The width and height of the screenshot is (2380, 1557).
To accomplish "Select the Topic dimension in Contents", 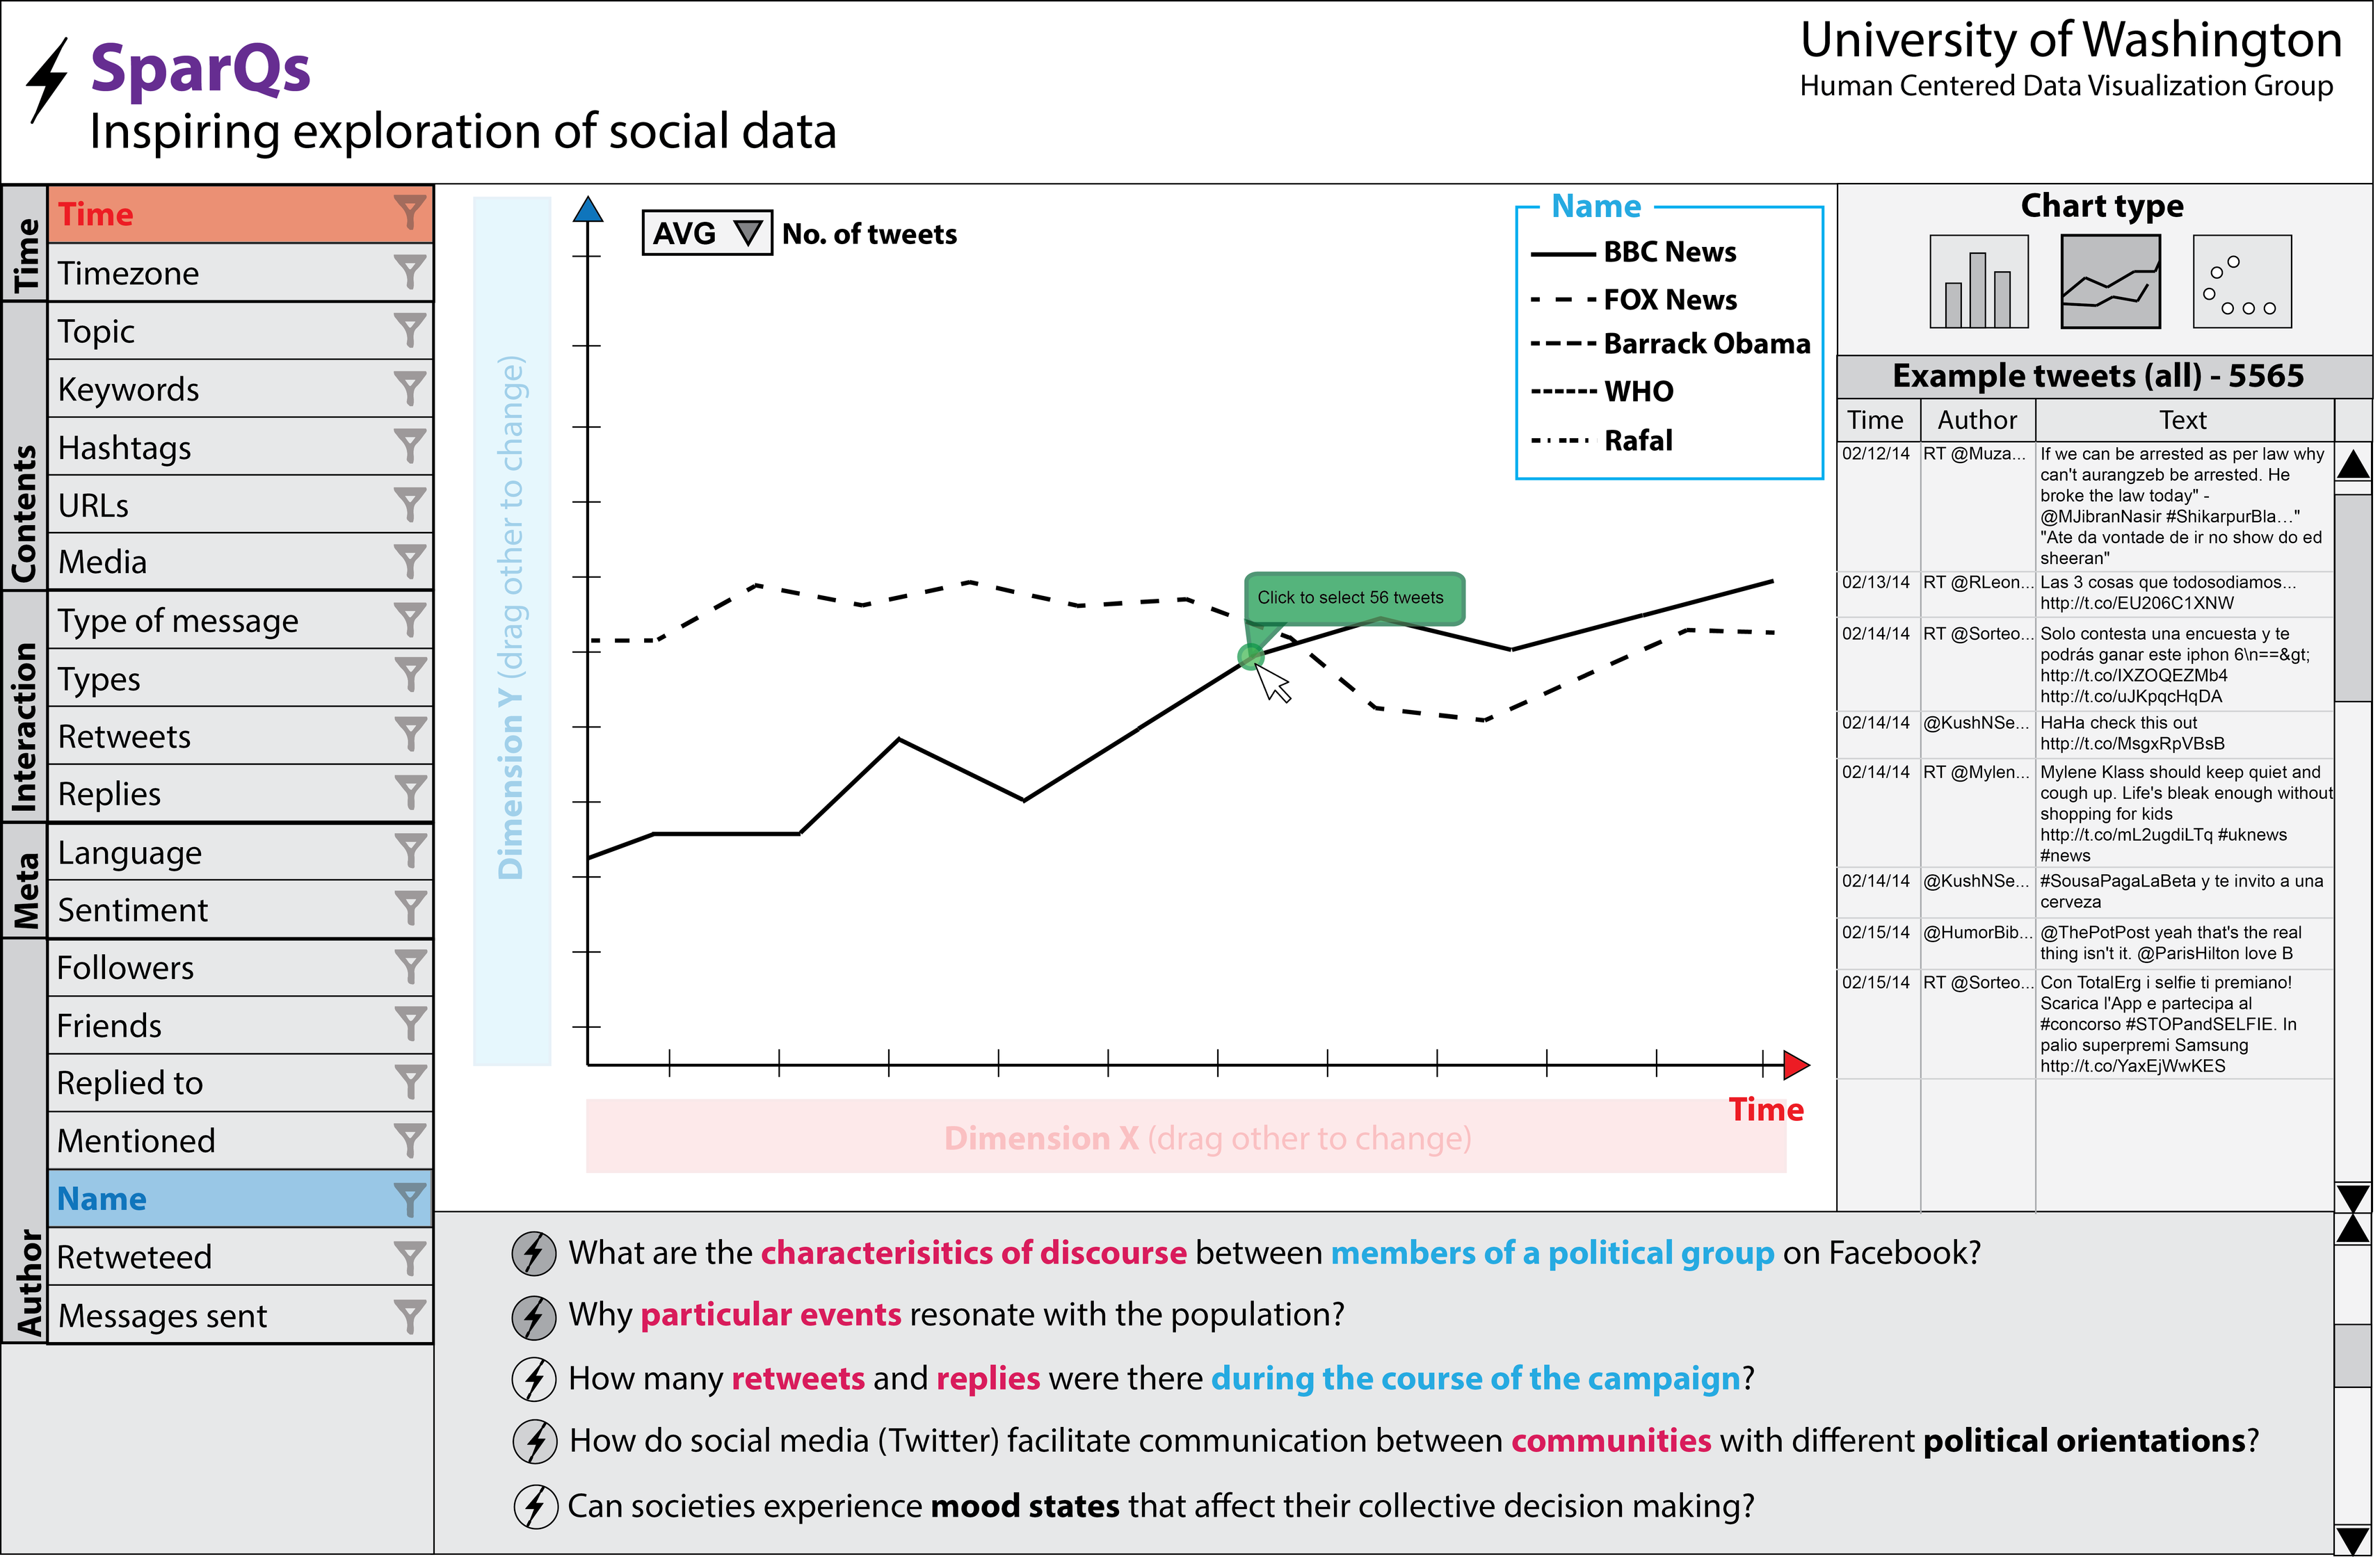I will click(x=241, y=331).
